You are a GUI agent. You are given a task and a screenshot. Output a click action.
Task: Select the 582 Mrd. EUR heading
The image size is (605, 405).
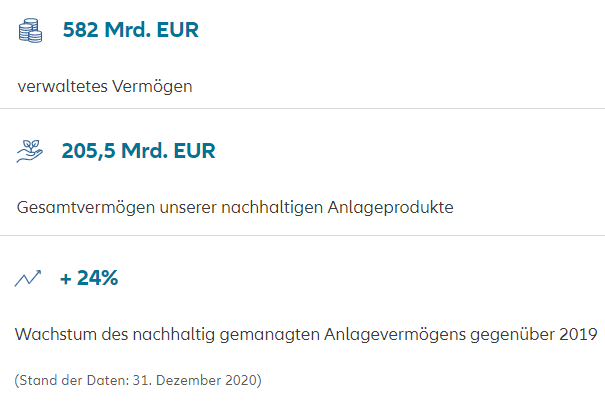pyautogui.click(x=131, y=30)
